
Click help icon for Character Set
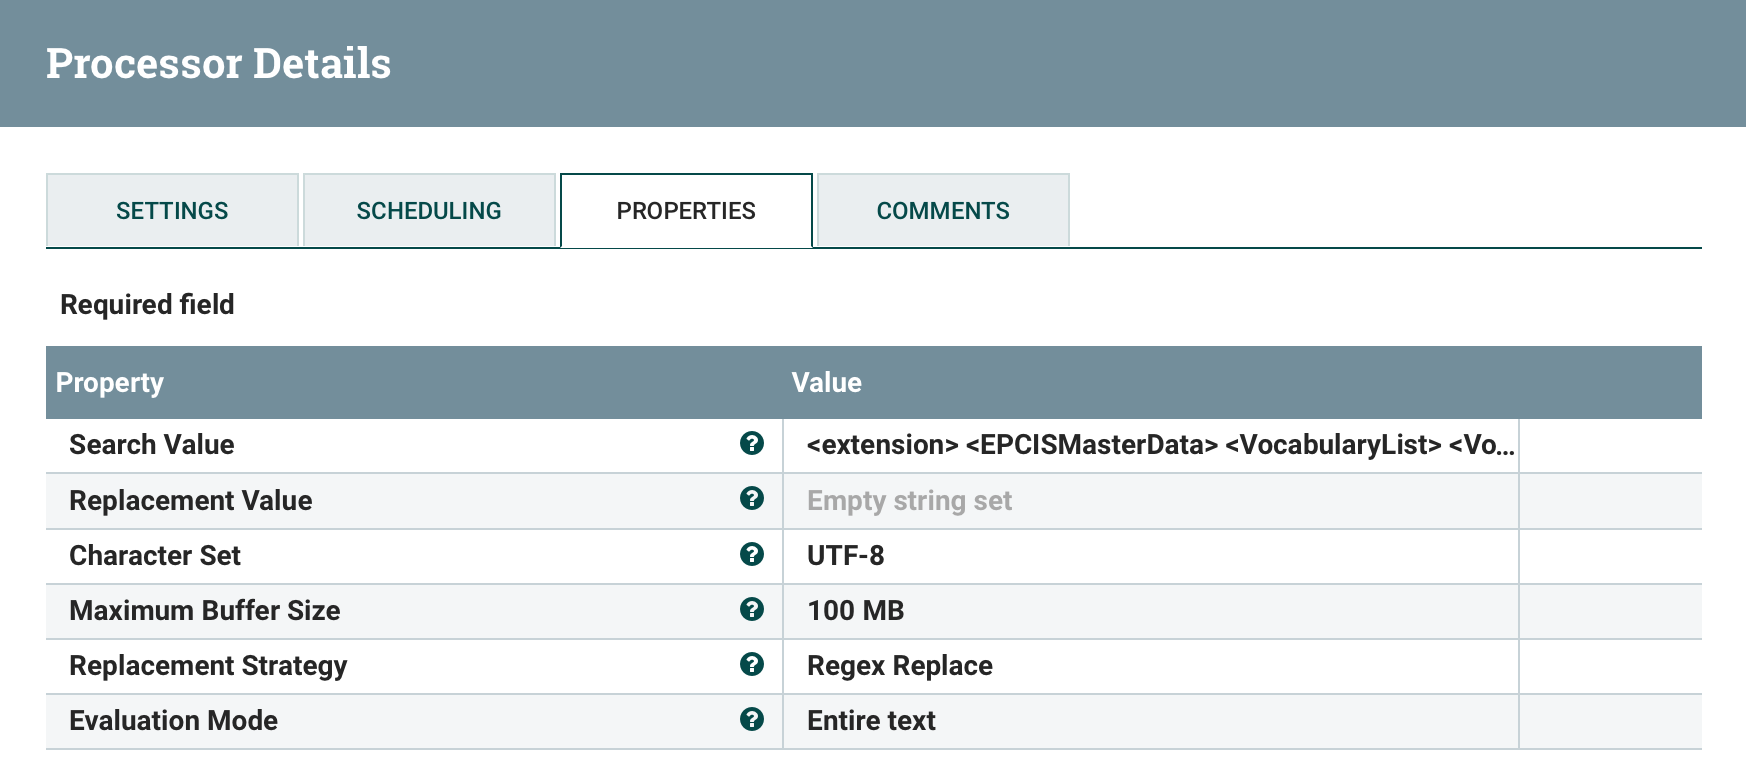pyautogui.click(x=752, y=554)
